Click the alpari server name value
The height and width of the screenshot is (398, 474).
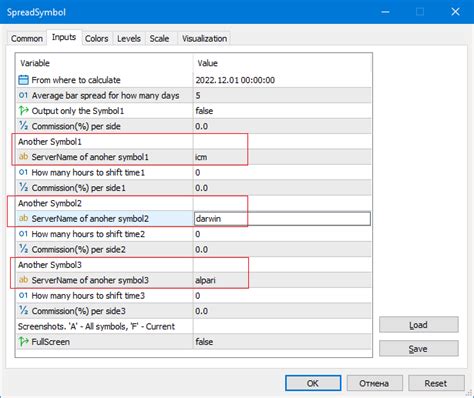pos(205,280)
